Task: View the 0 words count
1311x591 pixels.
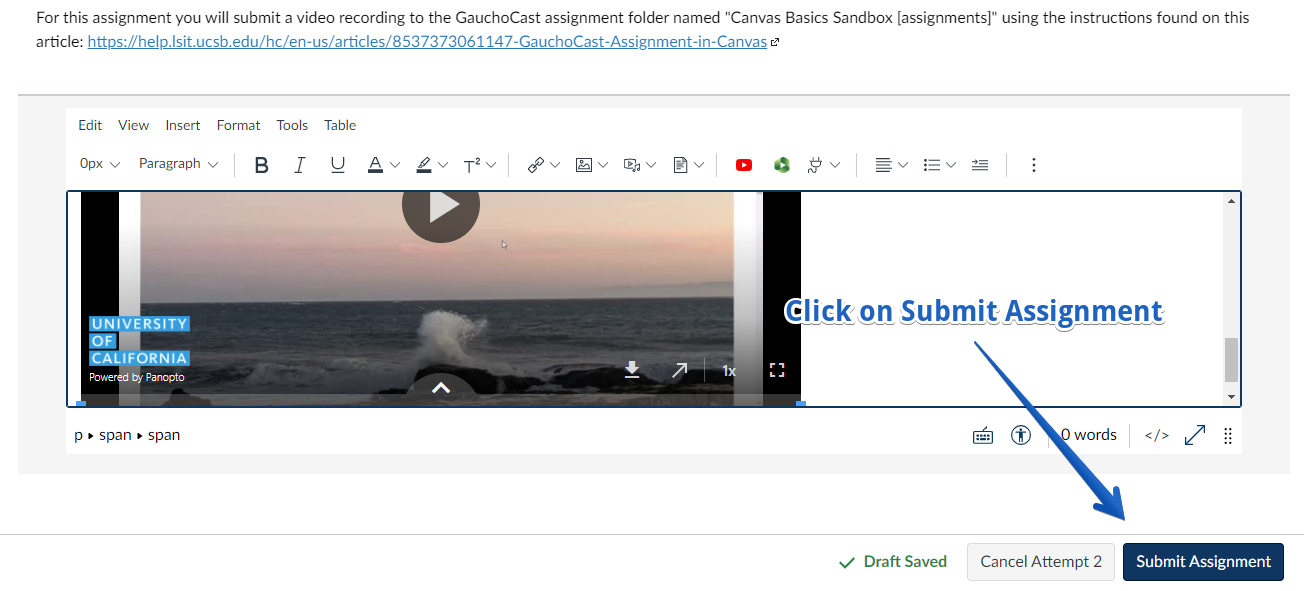Action: click(x=1088, y=435)
